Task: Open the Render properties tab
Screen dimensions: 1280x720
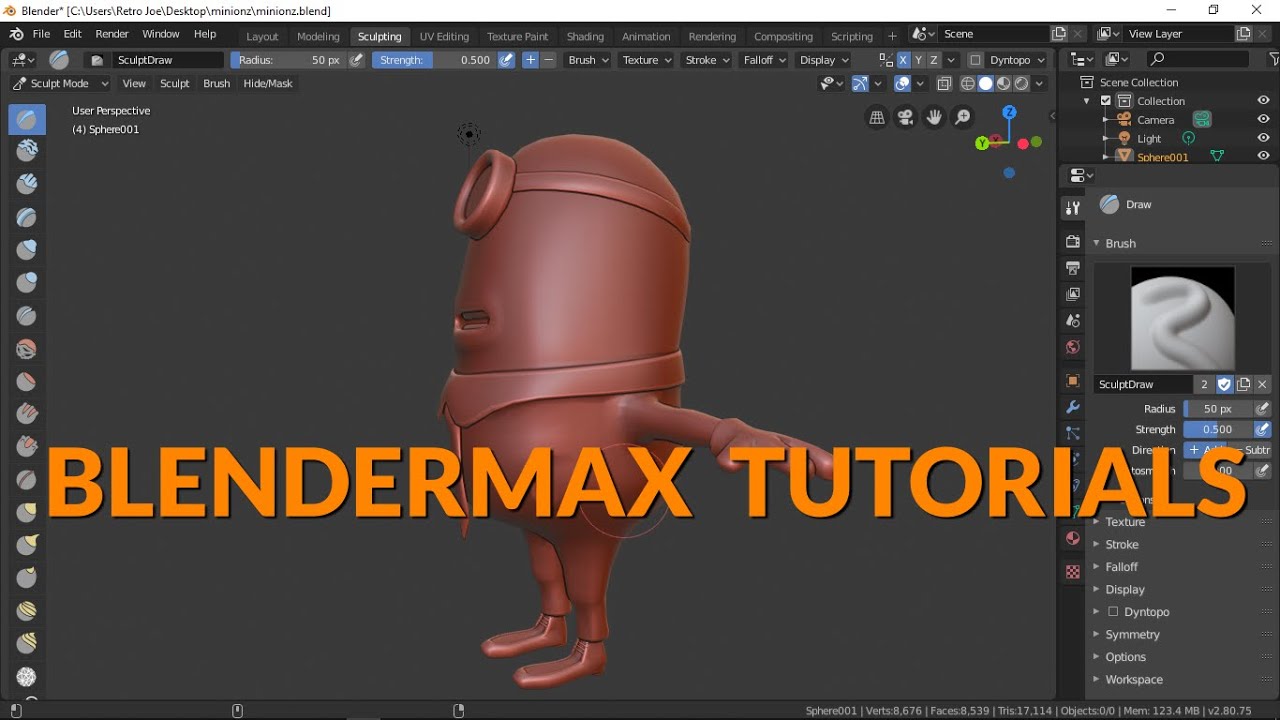Action: 1073,241
